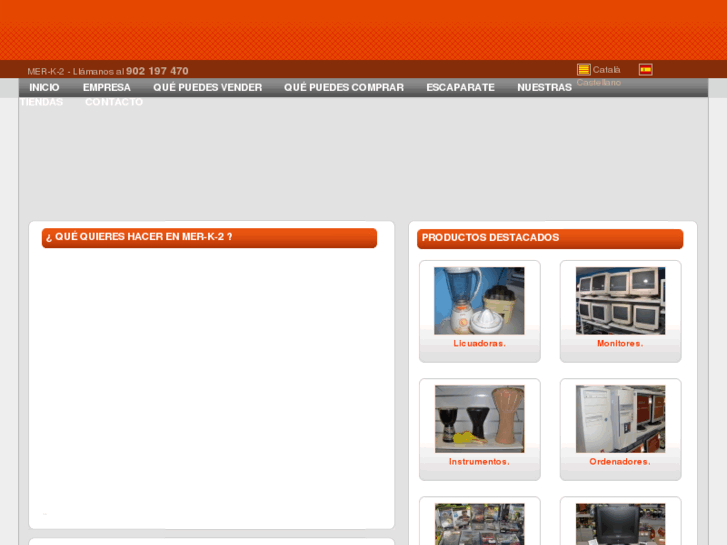
Task: Follow the Instrumentos link
Action: 479,462
